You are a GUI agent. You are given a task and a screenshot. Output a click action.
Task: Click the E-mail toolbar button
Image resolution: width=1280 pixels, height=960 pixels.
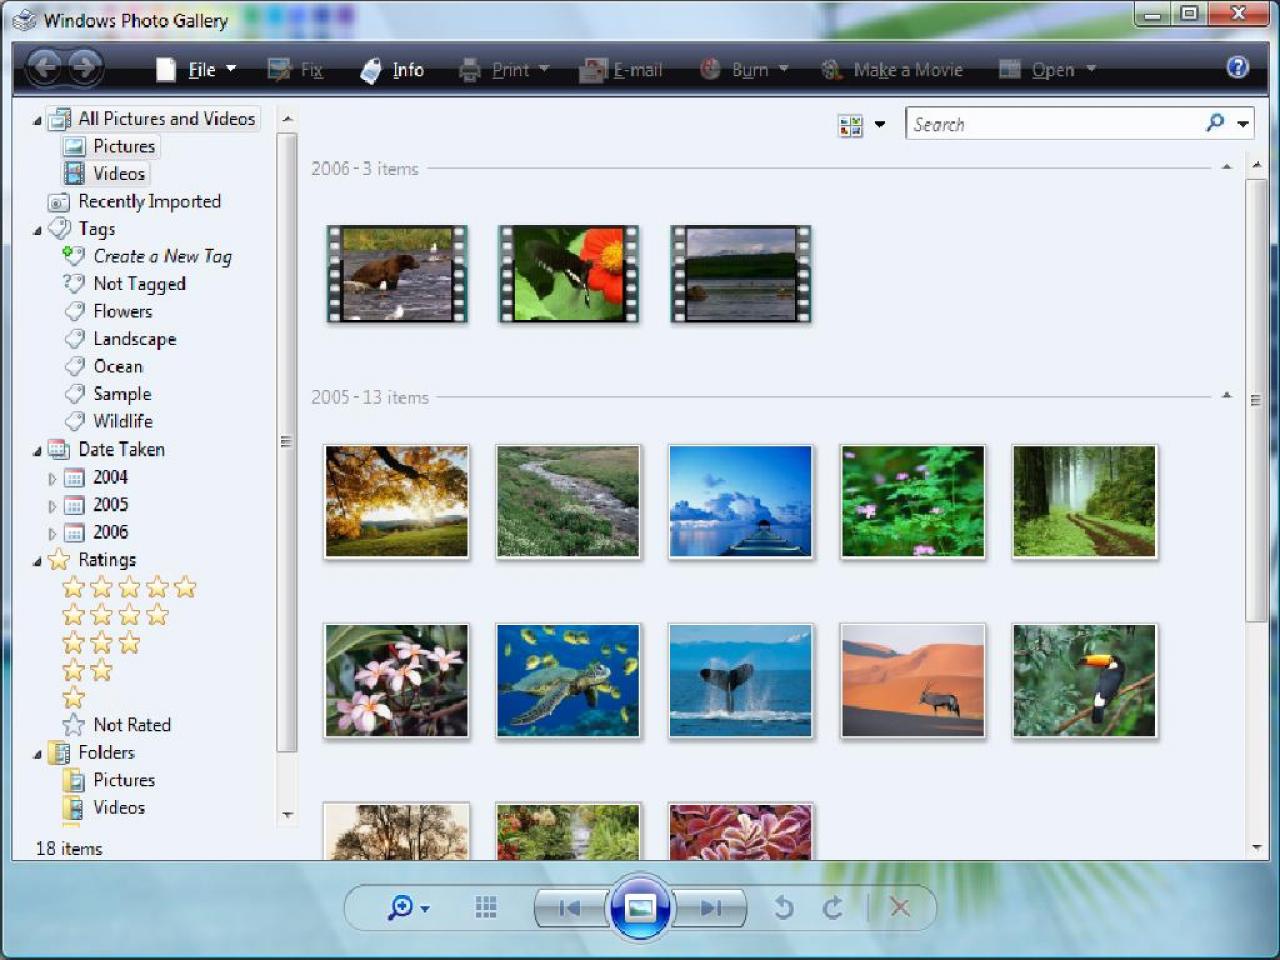[x=621, y=69]
